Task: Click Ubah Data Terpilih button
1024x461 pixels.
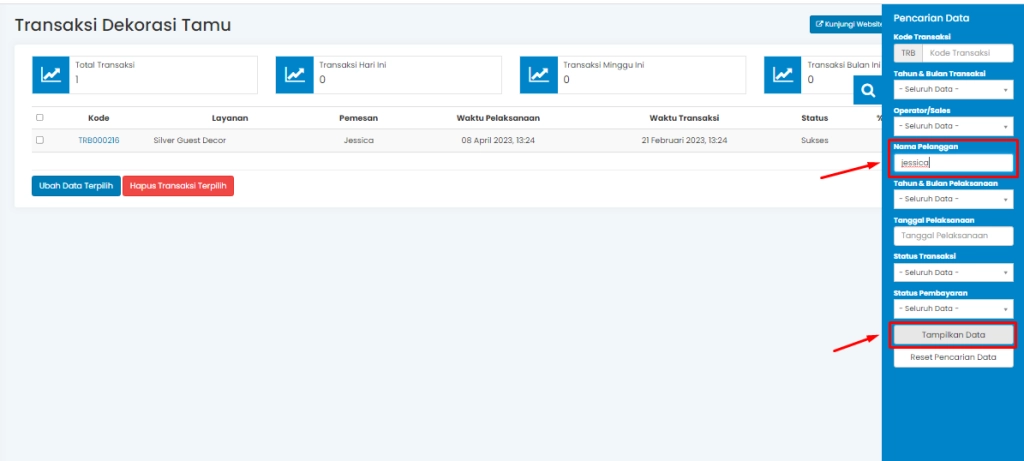Action: click(76, 186)
